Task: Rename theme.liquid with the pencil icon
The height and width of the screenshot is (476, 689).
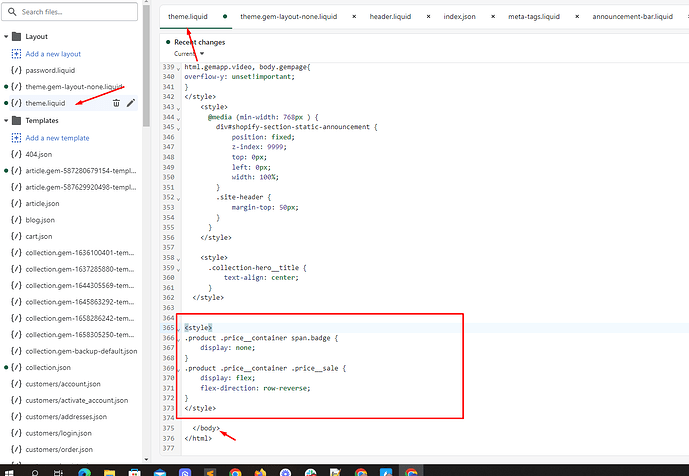Action: (x=131, y=103)
